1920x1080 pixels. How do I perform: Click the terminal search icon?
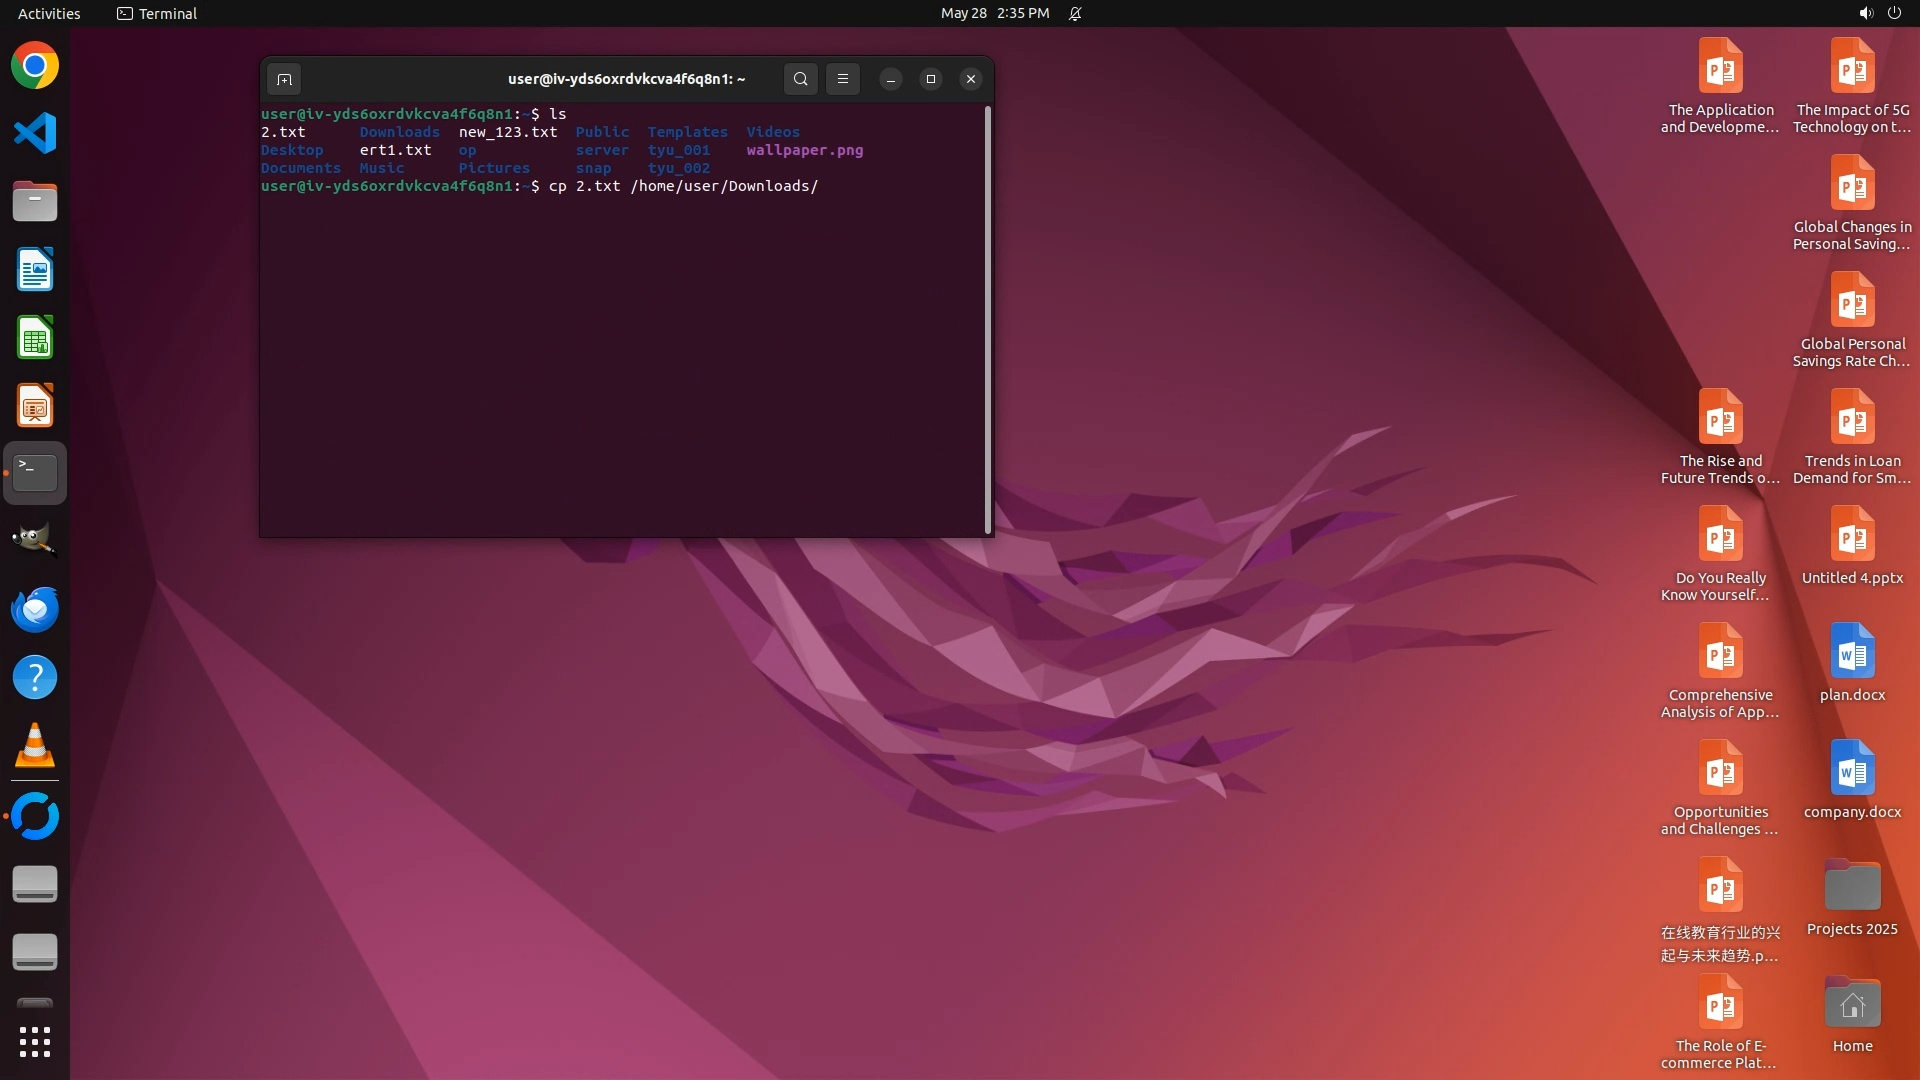click(800, 79)
